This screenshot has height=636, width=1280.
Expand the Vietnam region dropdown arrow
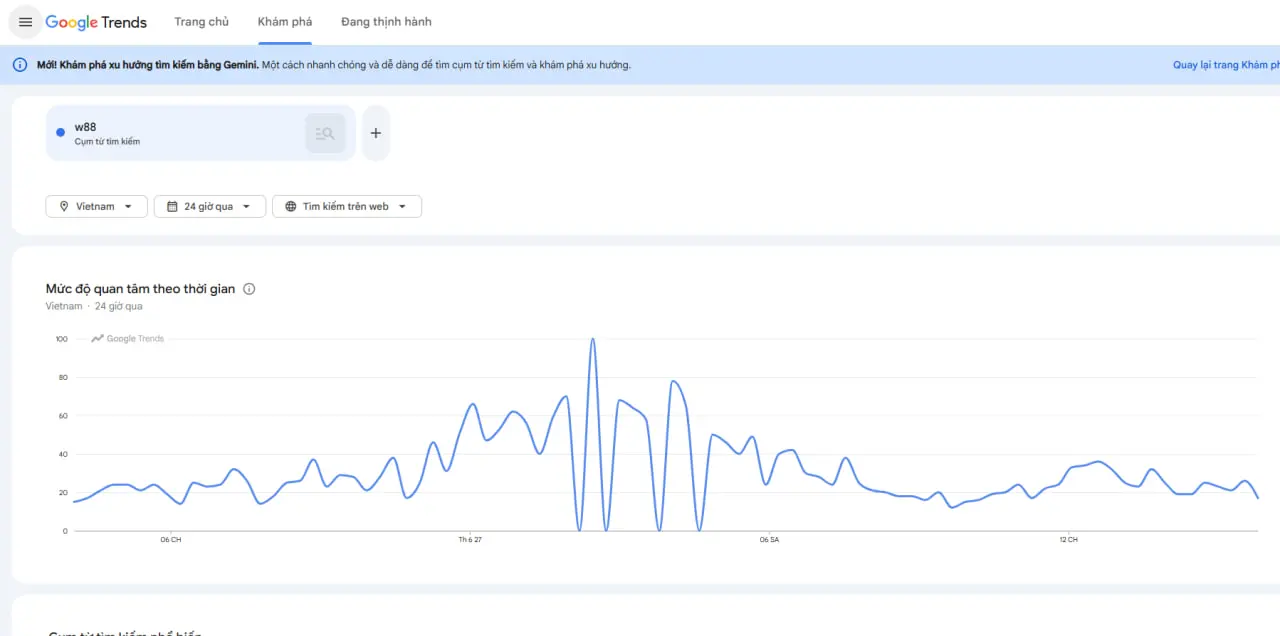coord(128,207)
